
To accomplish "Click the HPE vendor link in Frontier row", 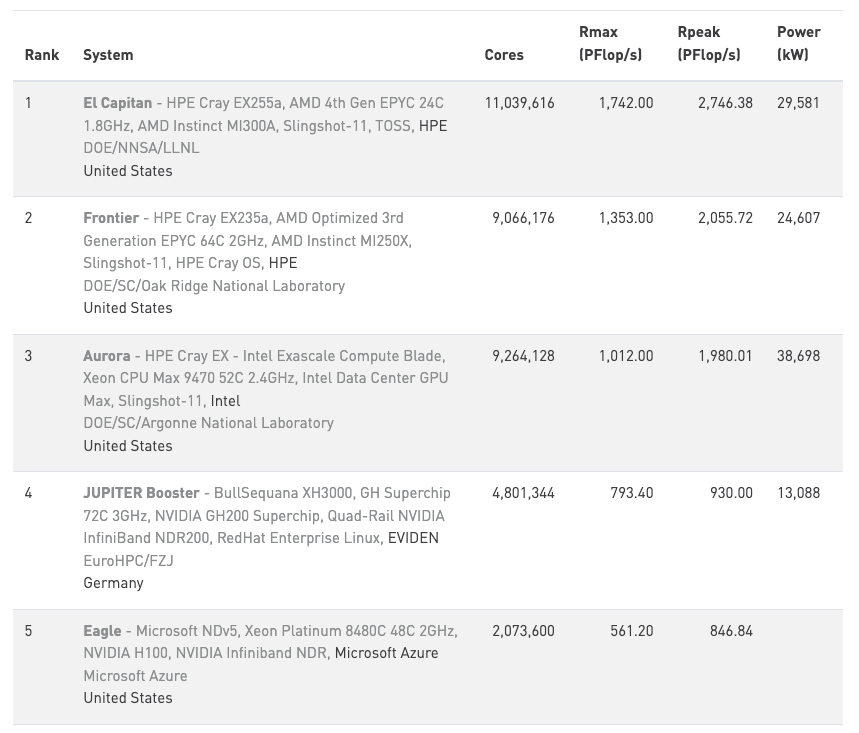I will point(283,263).
